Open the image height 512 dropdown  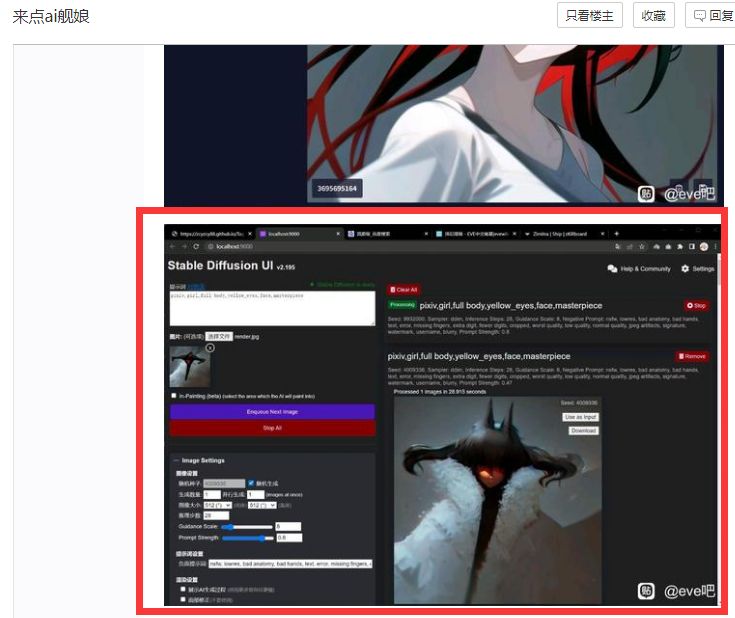coord(262,505)
